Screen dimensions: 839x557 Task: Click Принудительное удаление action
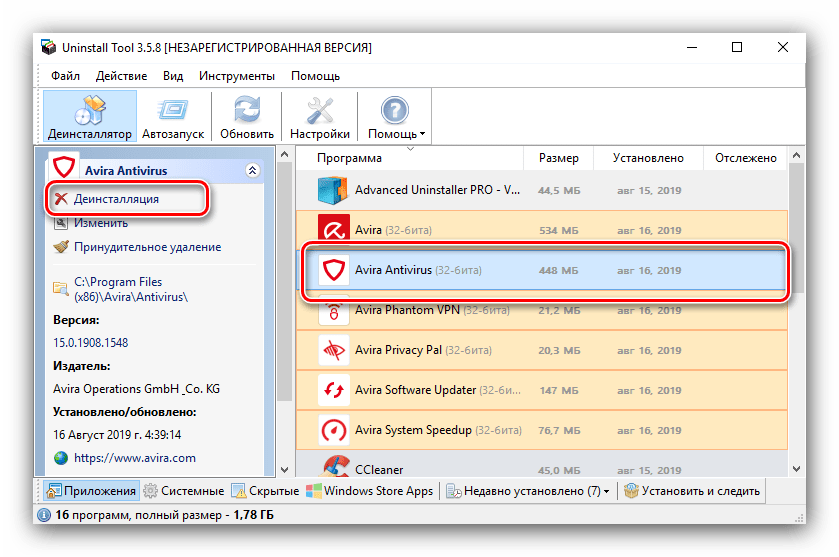(x=147, y=247)
